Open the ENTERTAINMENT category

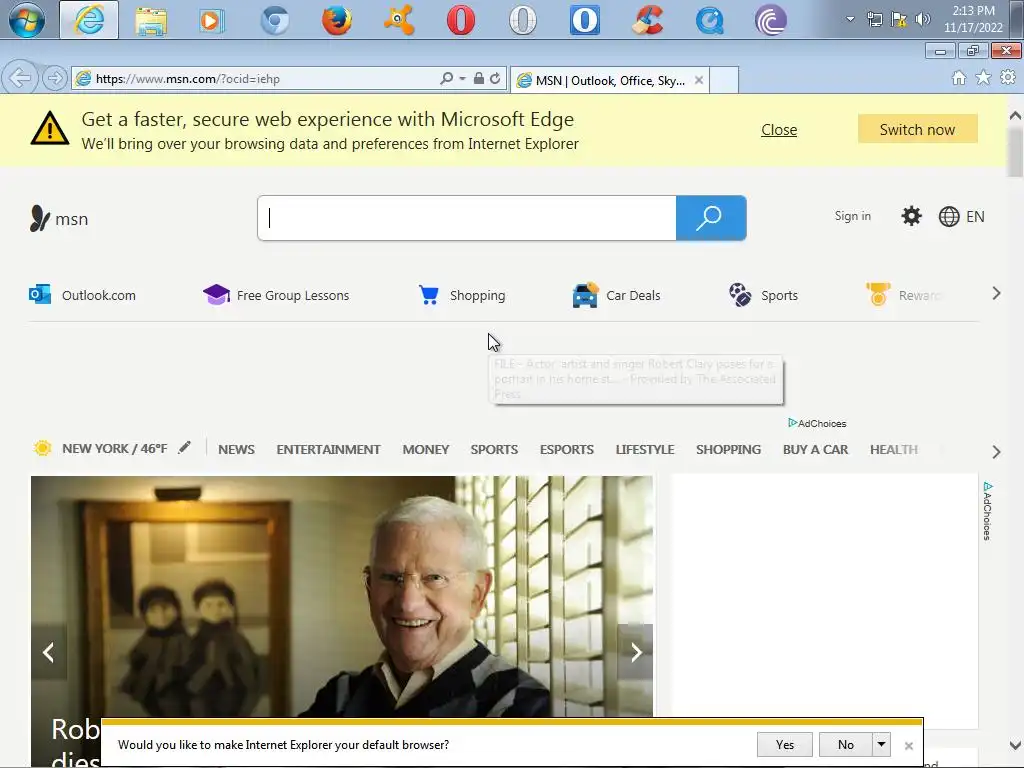328,449
